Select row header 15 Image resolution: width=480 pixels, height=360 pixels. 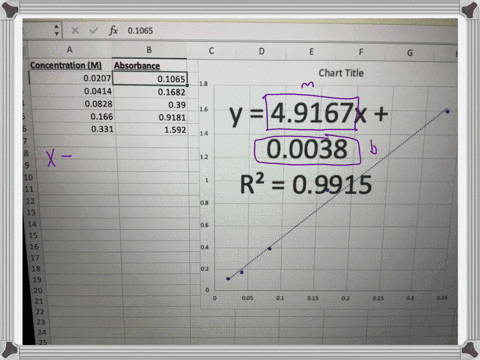pyautogui.click(x=33, y=235)
